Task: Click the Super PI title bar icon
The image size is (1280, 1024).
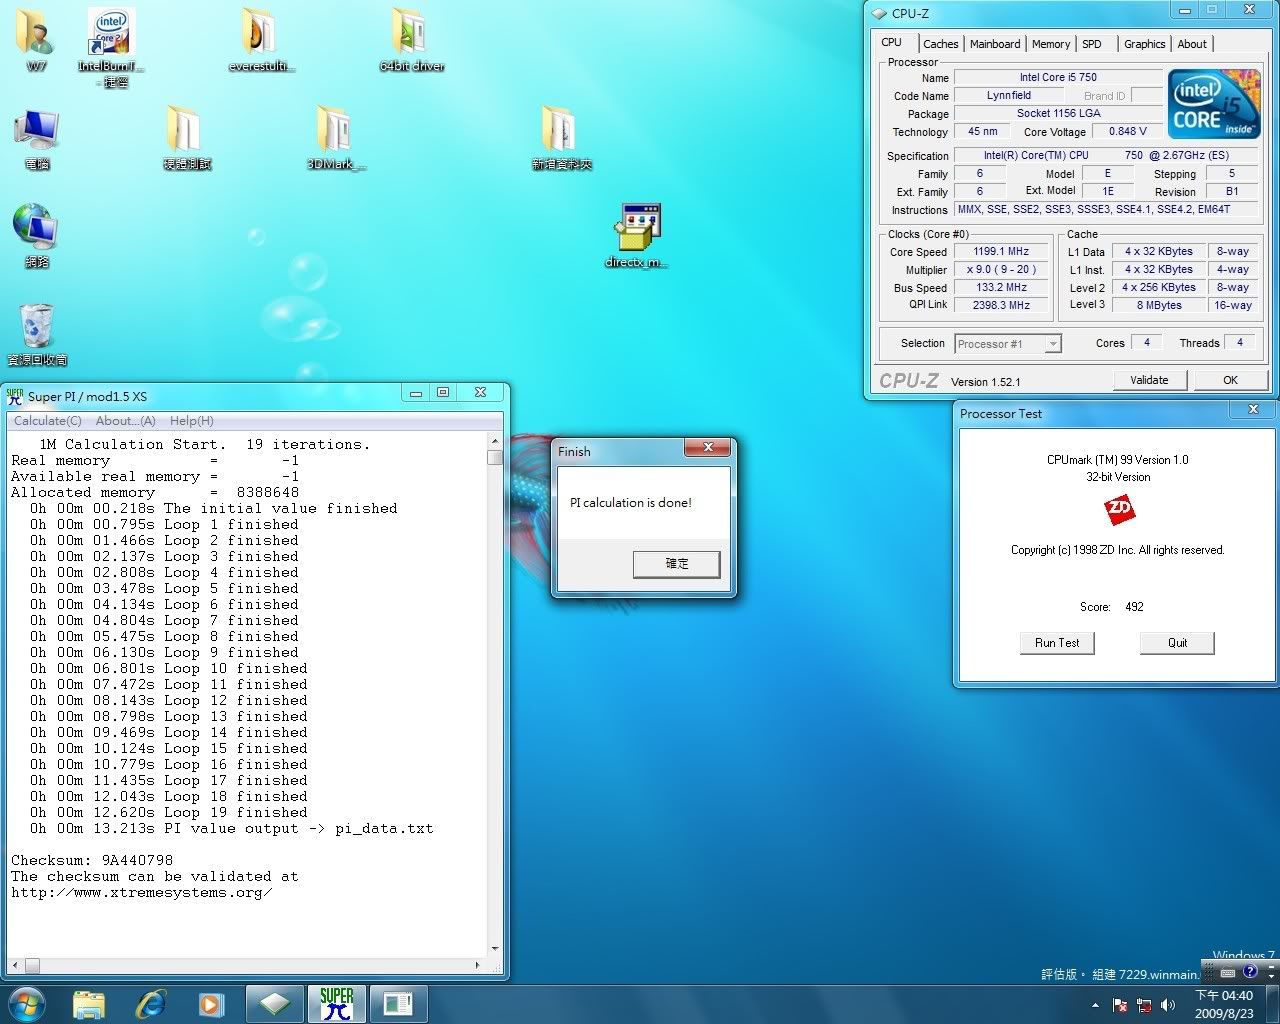Action: click(15, 396)
